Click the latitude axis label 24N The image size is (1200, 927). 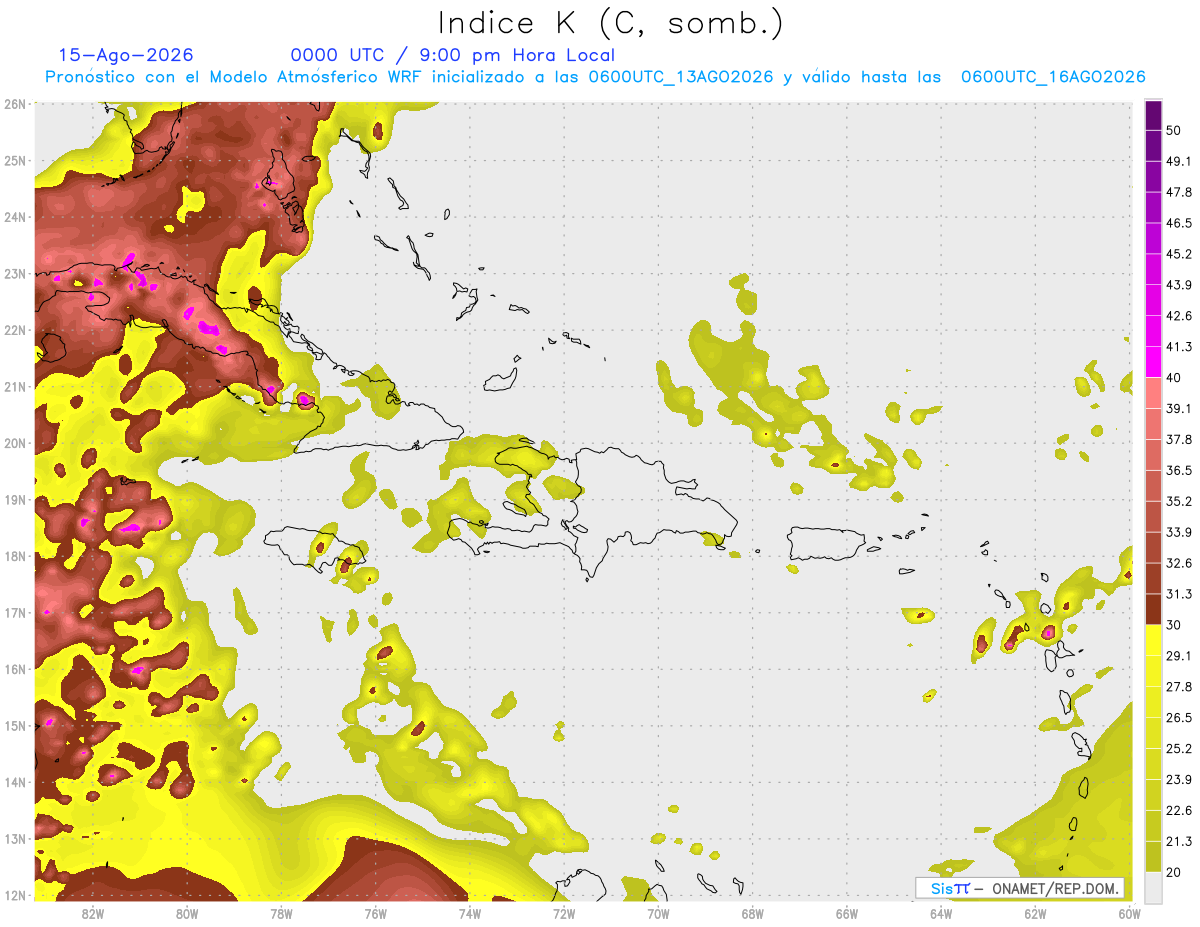coord(15,217)
